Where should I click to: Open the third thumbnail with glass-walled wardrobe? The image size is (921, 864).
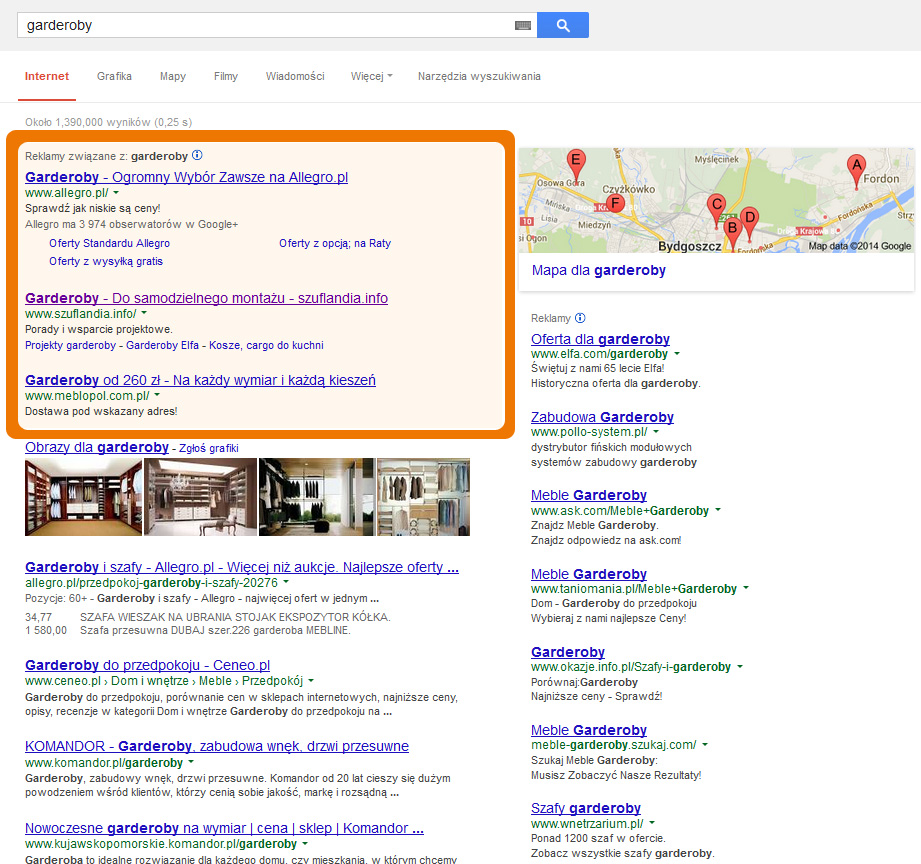317,497
